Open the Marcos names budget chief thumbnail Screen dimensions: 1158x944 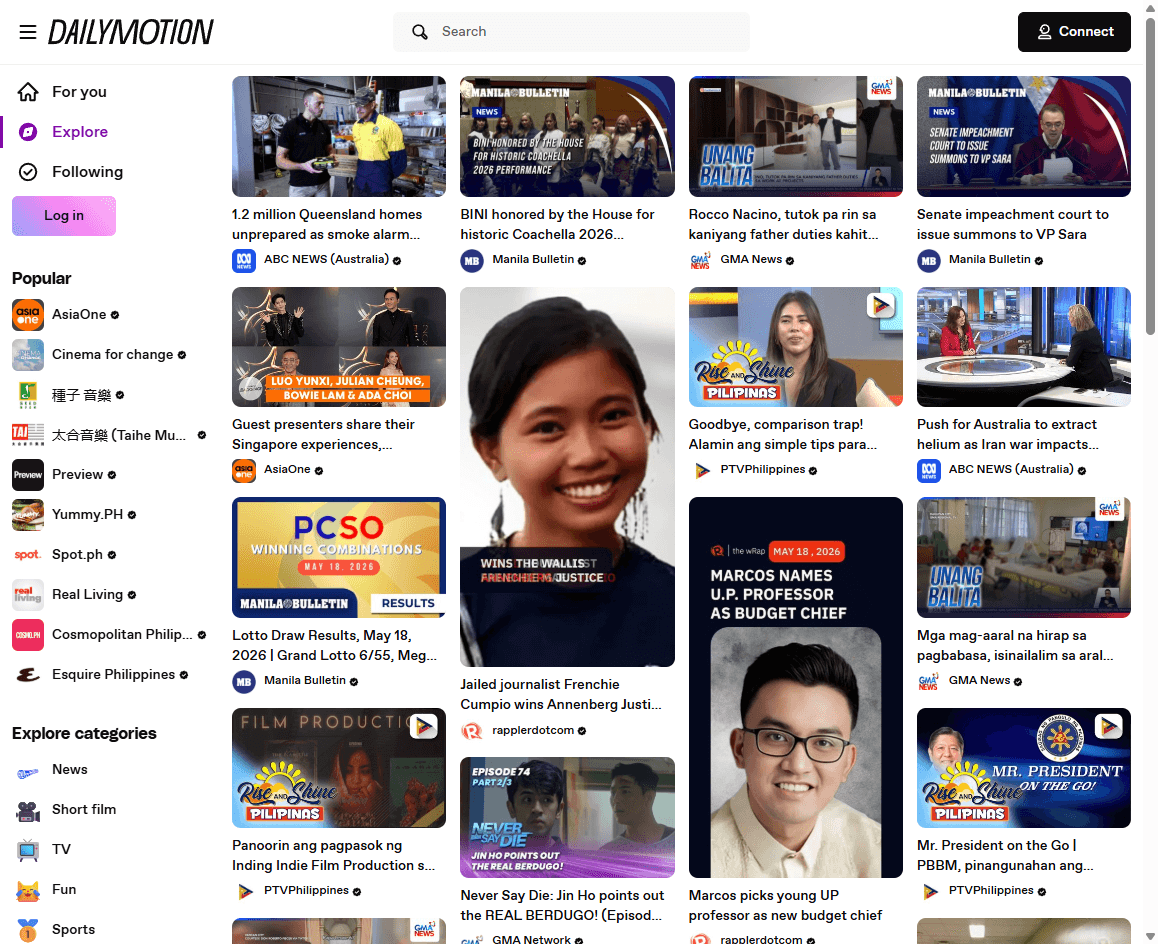click(795, 688)
